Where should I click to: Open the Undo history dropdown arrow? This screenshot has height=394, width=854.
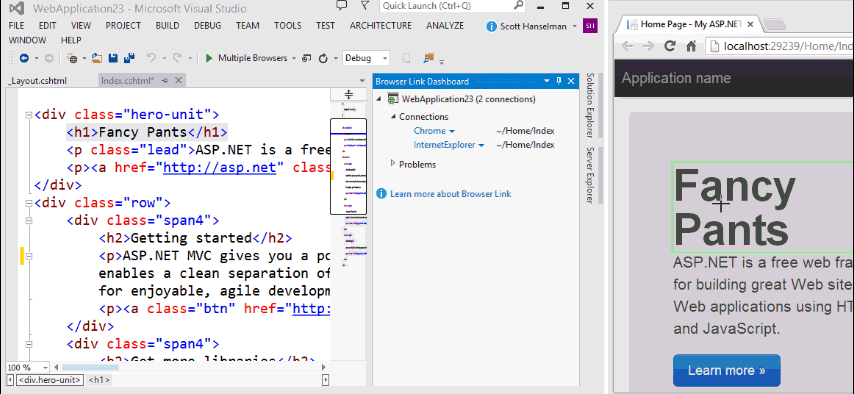point(163,58)
